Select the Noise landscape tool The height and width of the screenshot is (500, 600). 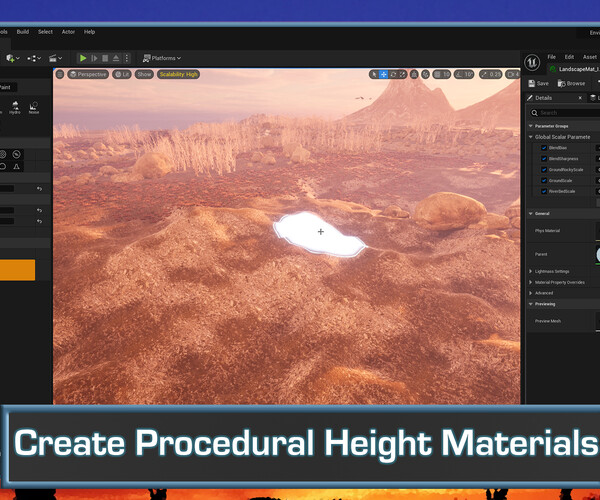(34, 107)
